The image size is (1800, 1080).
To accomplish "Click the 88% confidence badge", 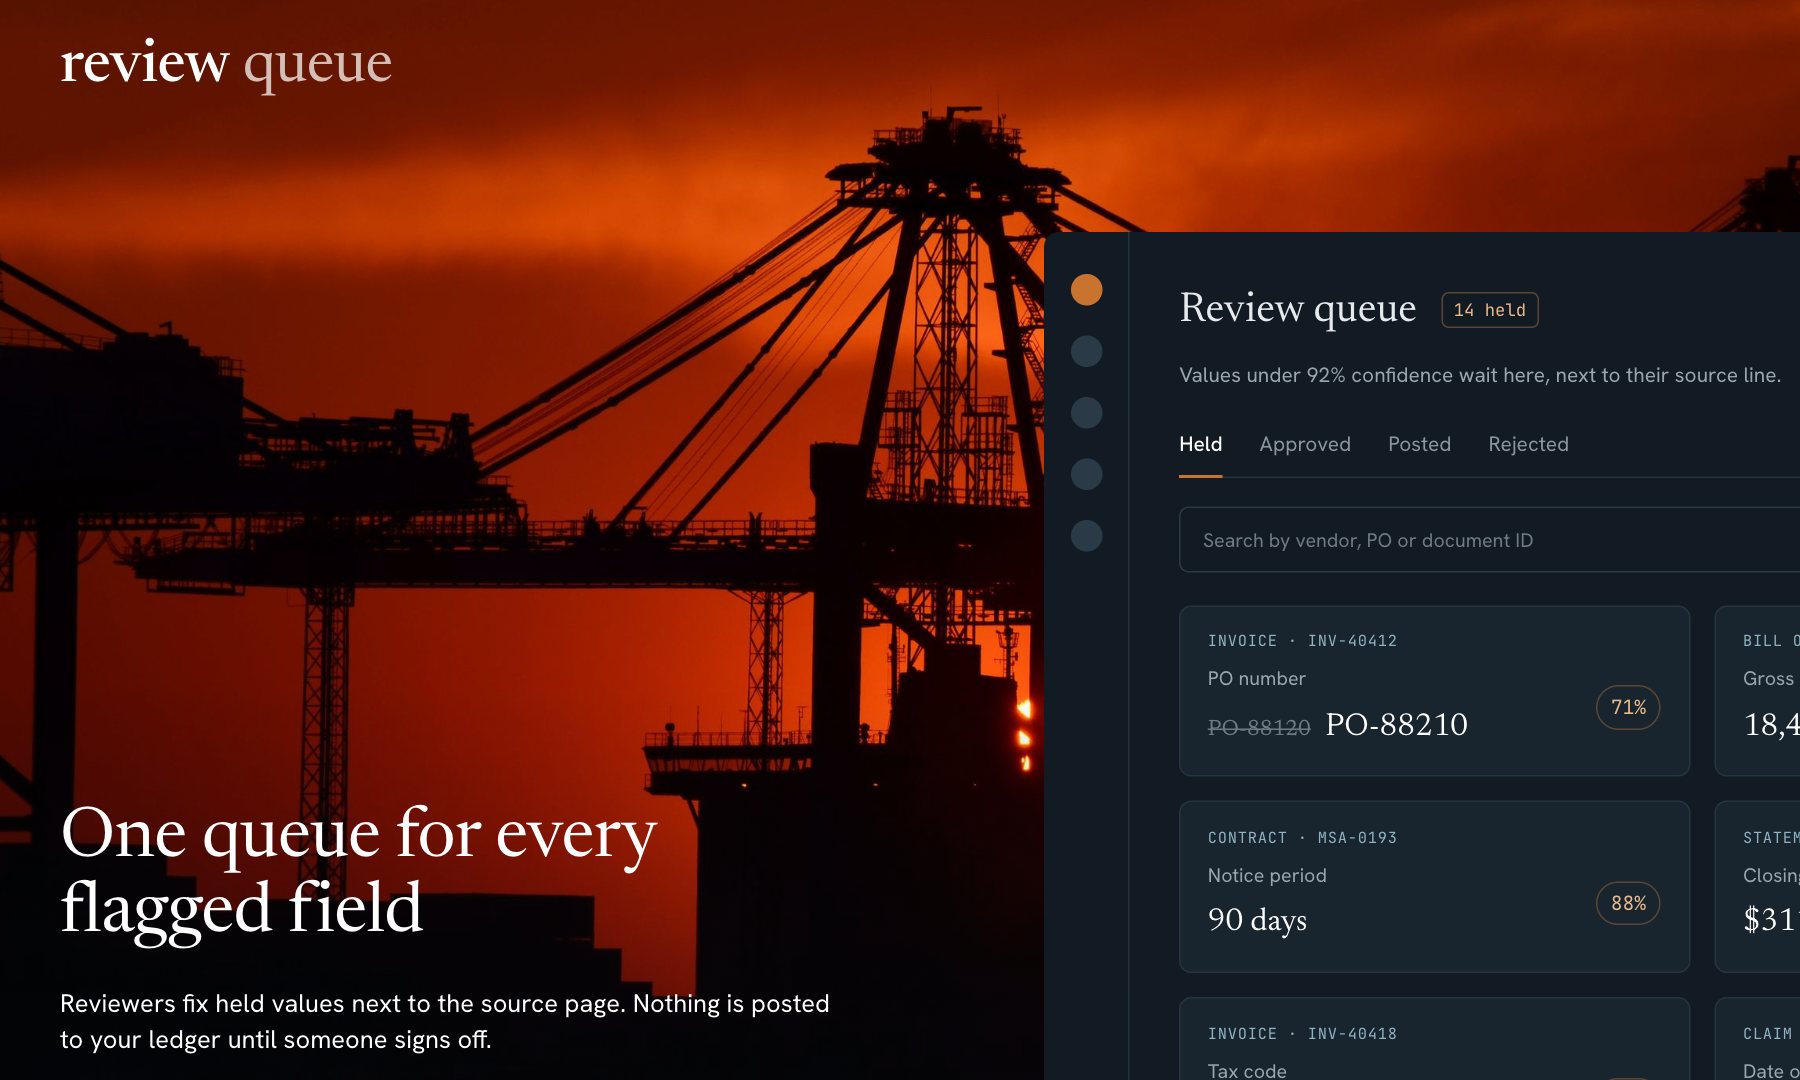I will pyautogui.click(x=1628, y=903).
